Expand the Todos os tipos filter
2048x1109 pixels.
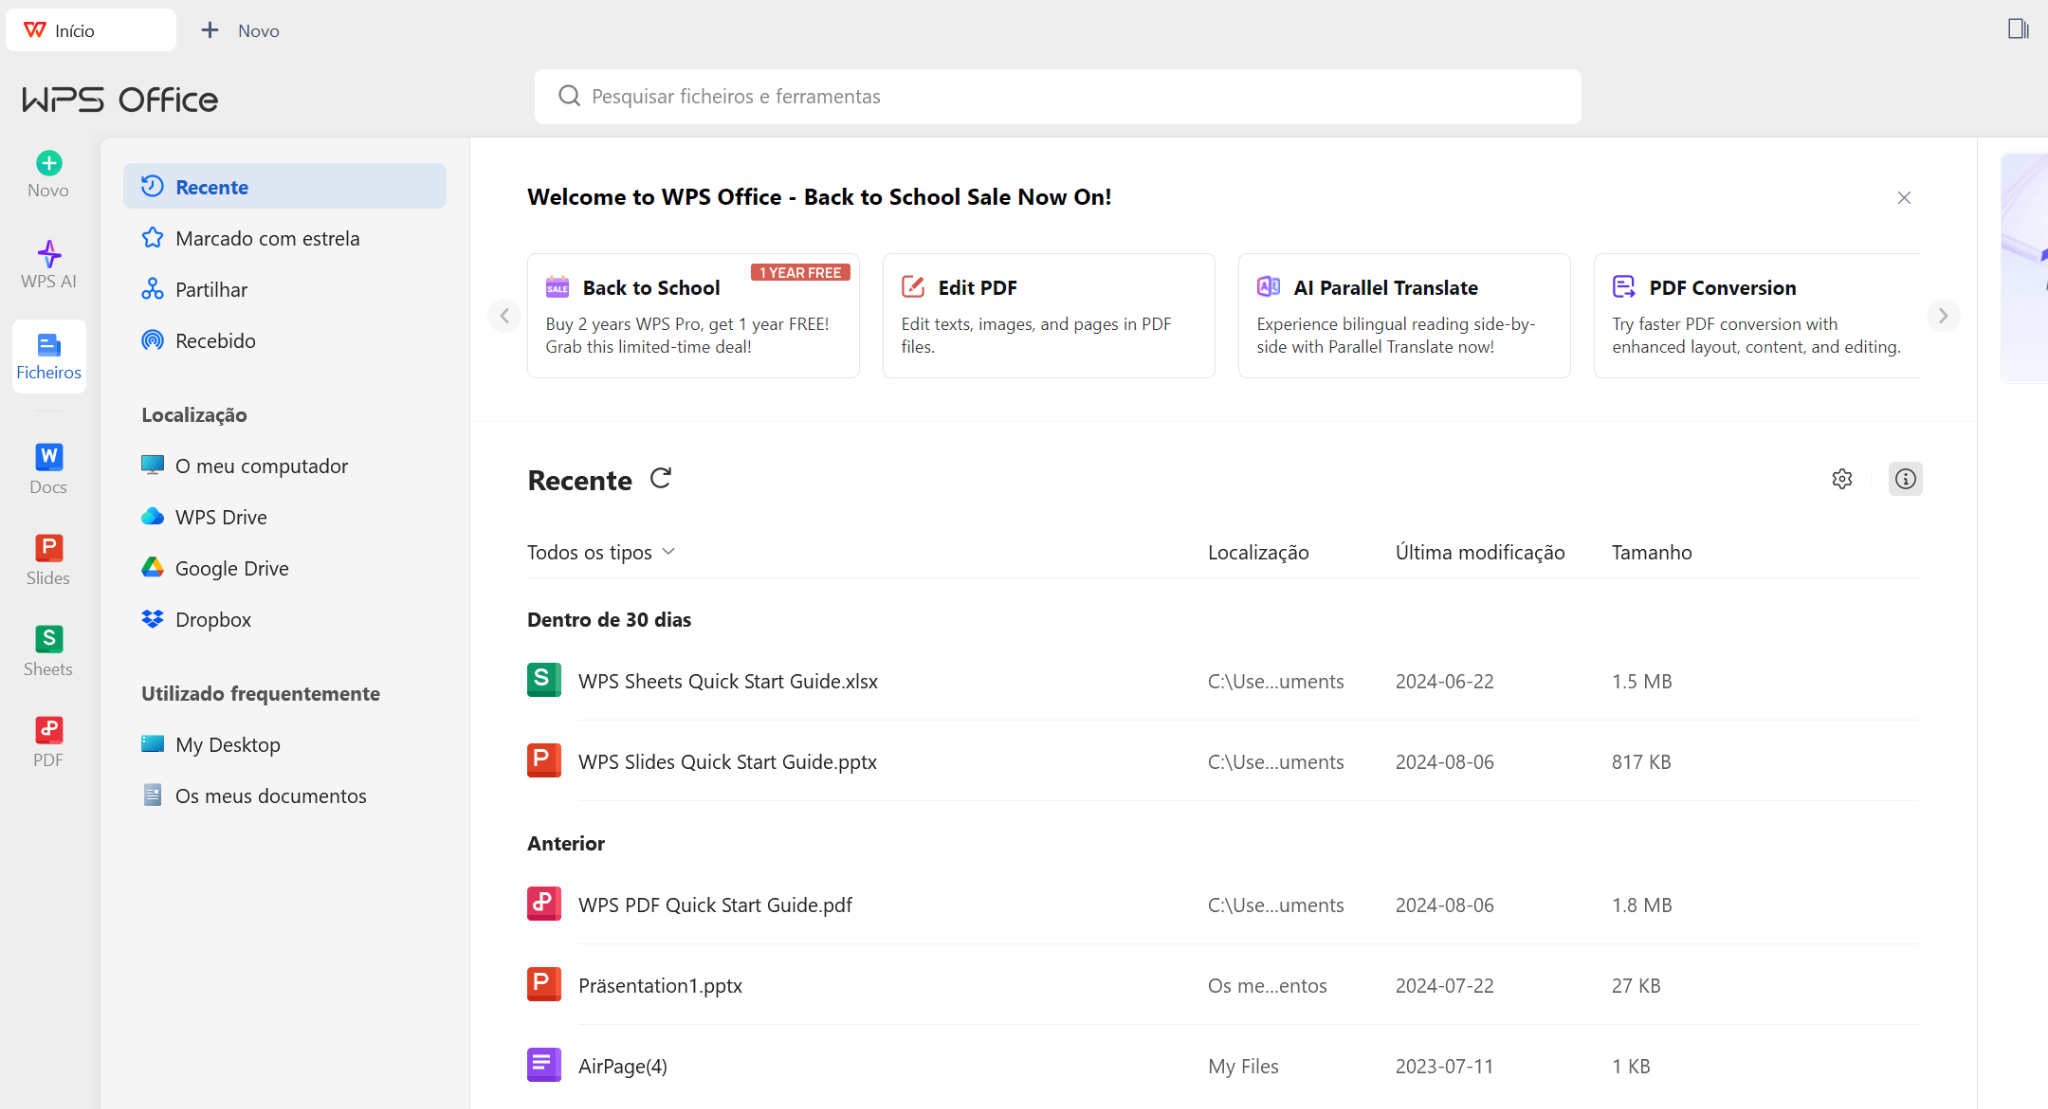click(x=601, y=552)
